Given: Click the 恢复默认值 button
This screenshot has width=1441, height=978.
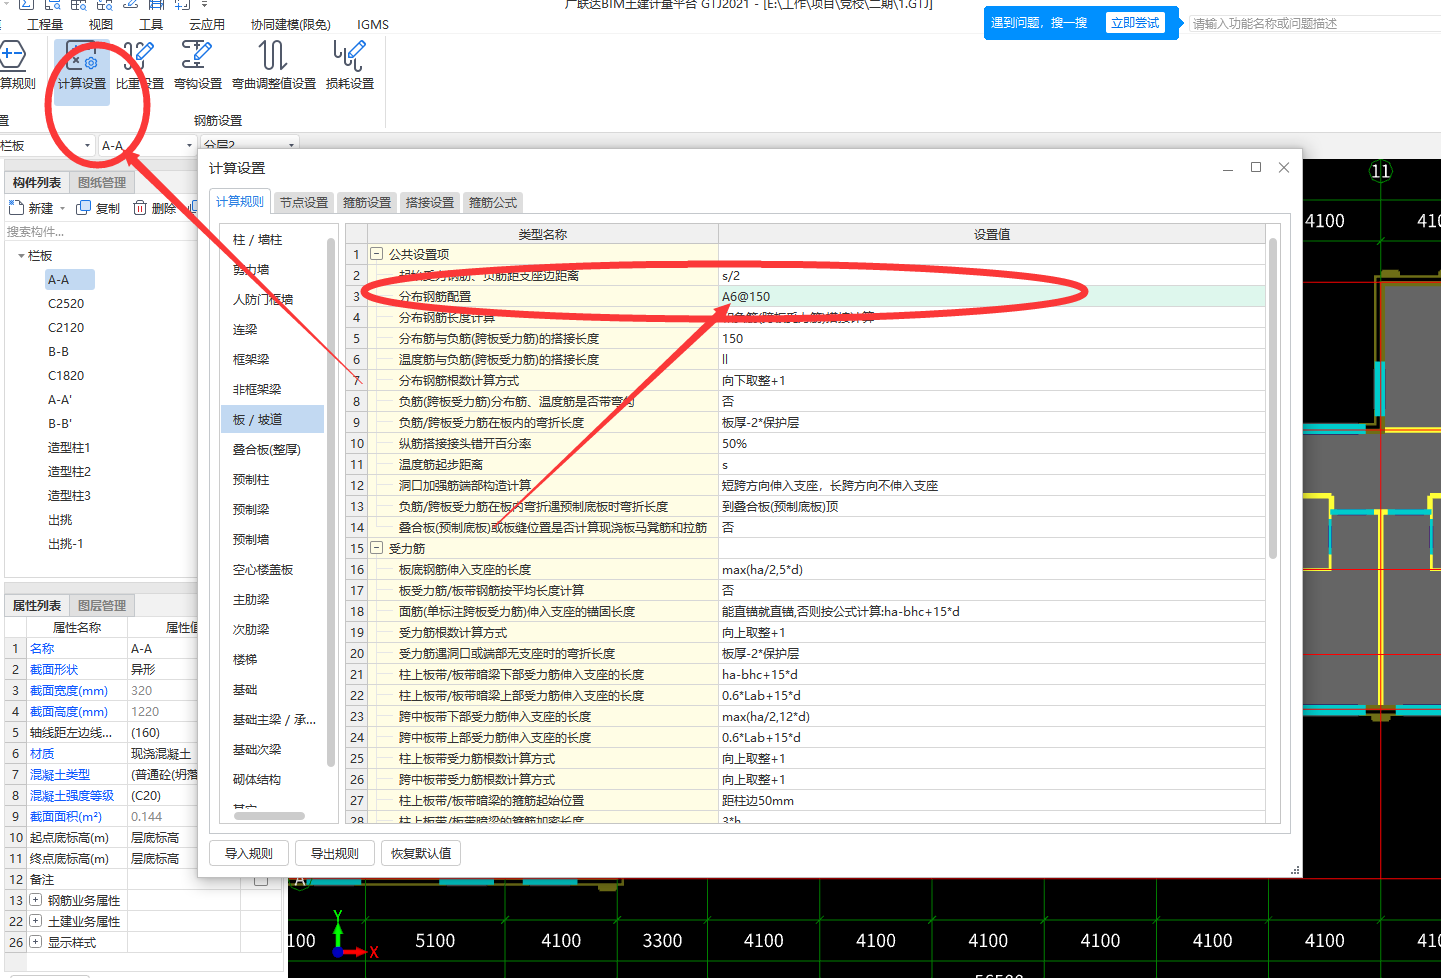Looking at the screenshot, I should point(421,853).
